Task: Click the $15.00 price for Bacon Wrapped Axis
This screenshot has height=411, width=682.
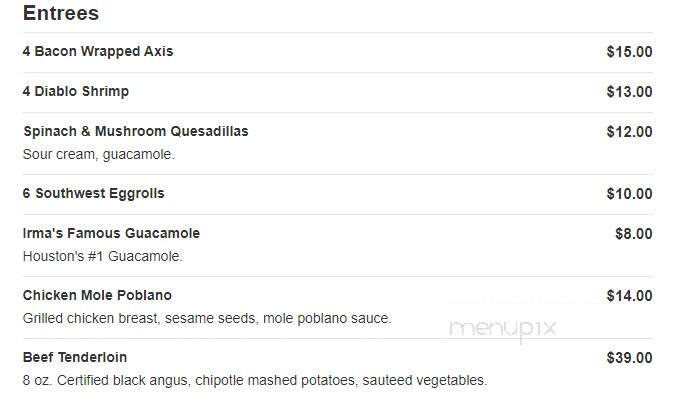Action: coord(629,52)
